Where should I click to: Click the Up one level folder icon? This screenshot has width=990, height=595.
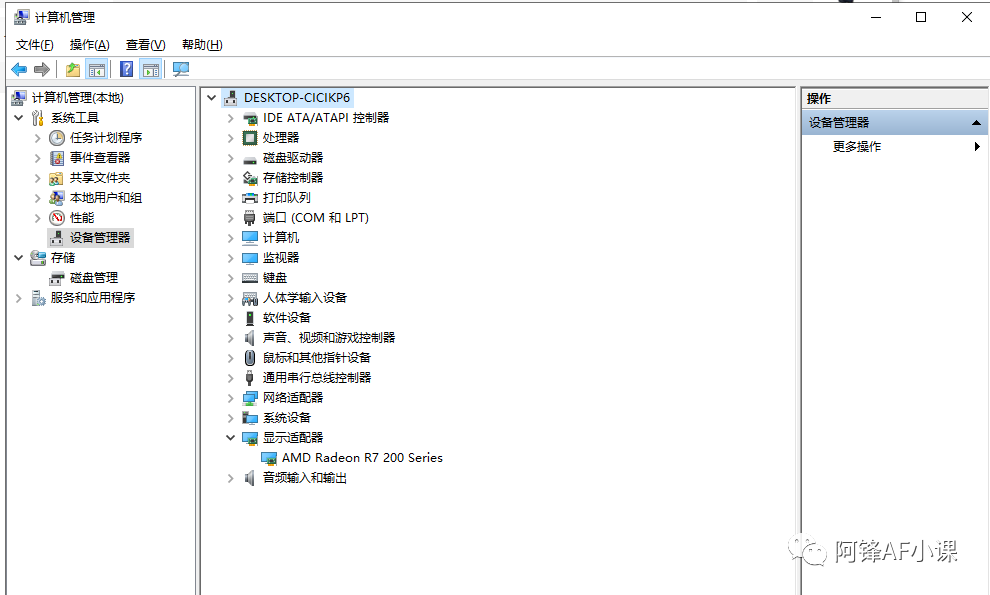(x=72, y=69)
